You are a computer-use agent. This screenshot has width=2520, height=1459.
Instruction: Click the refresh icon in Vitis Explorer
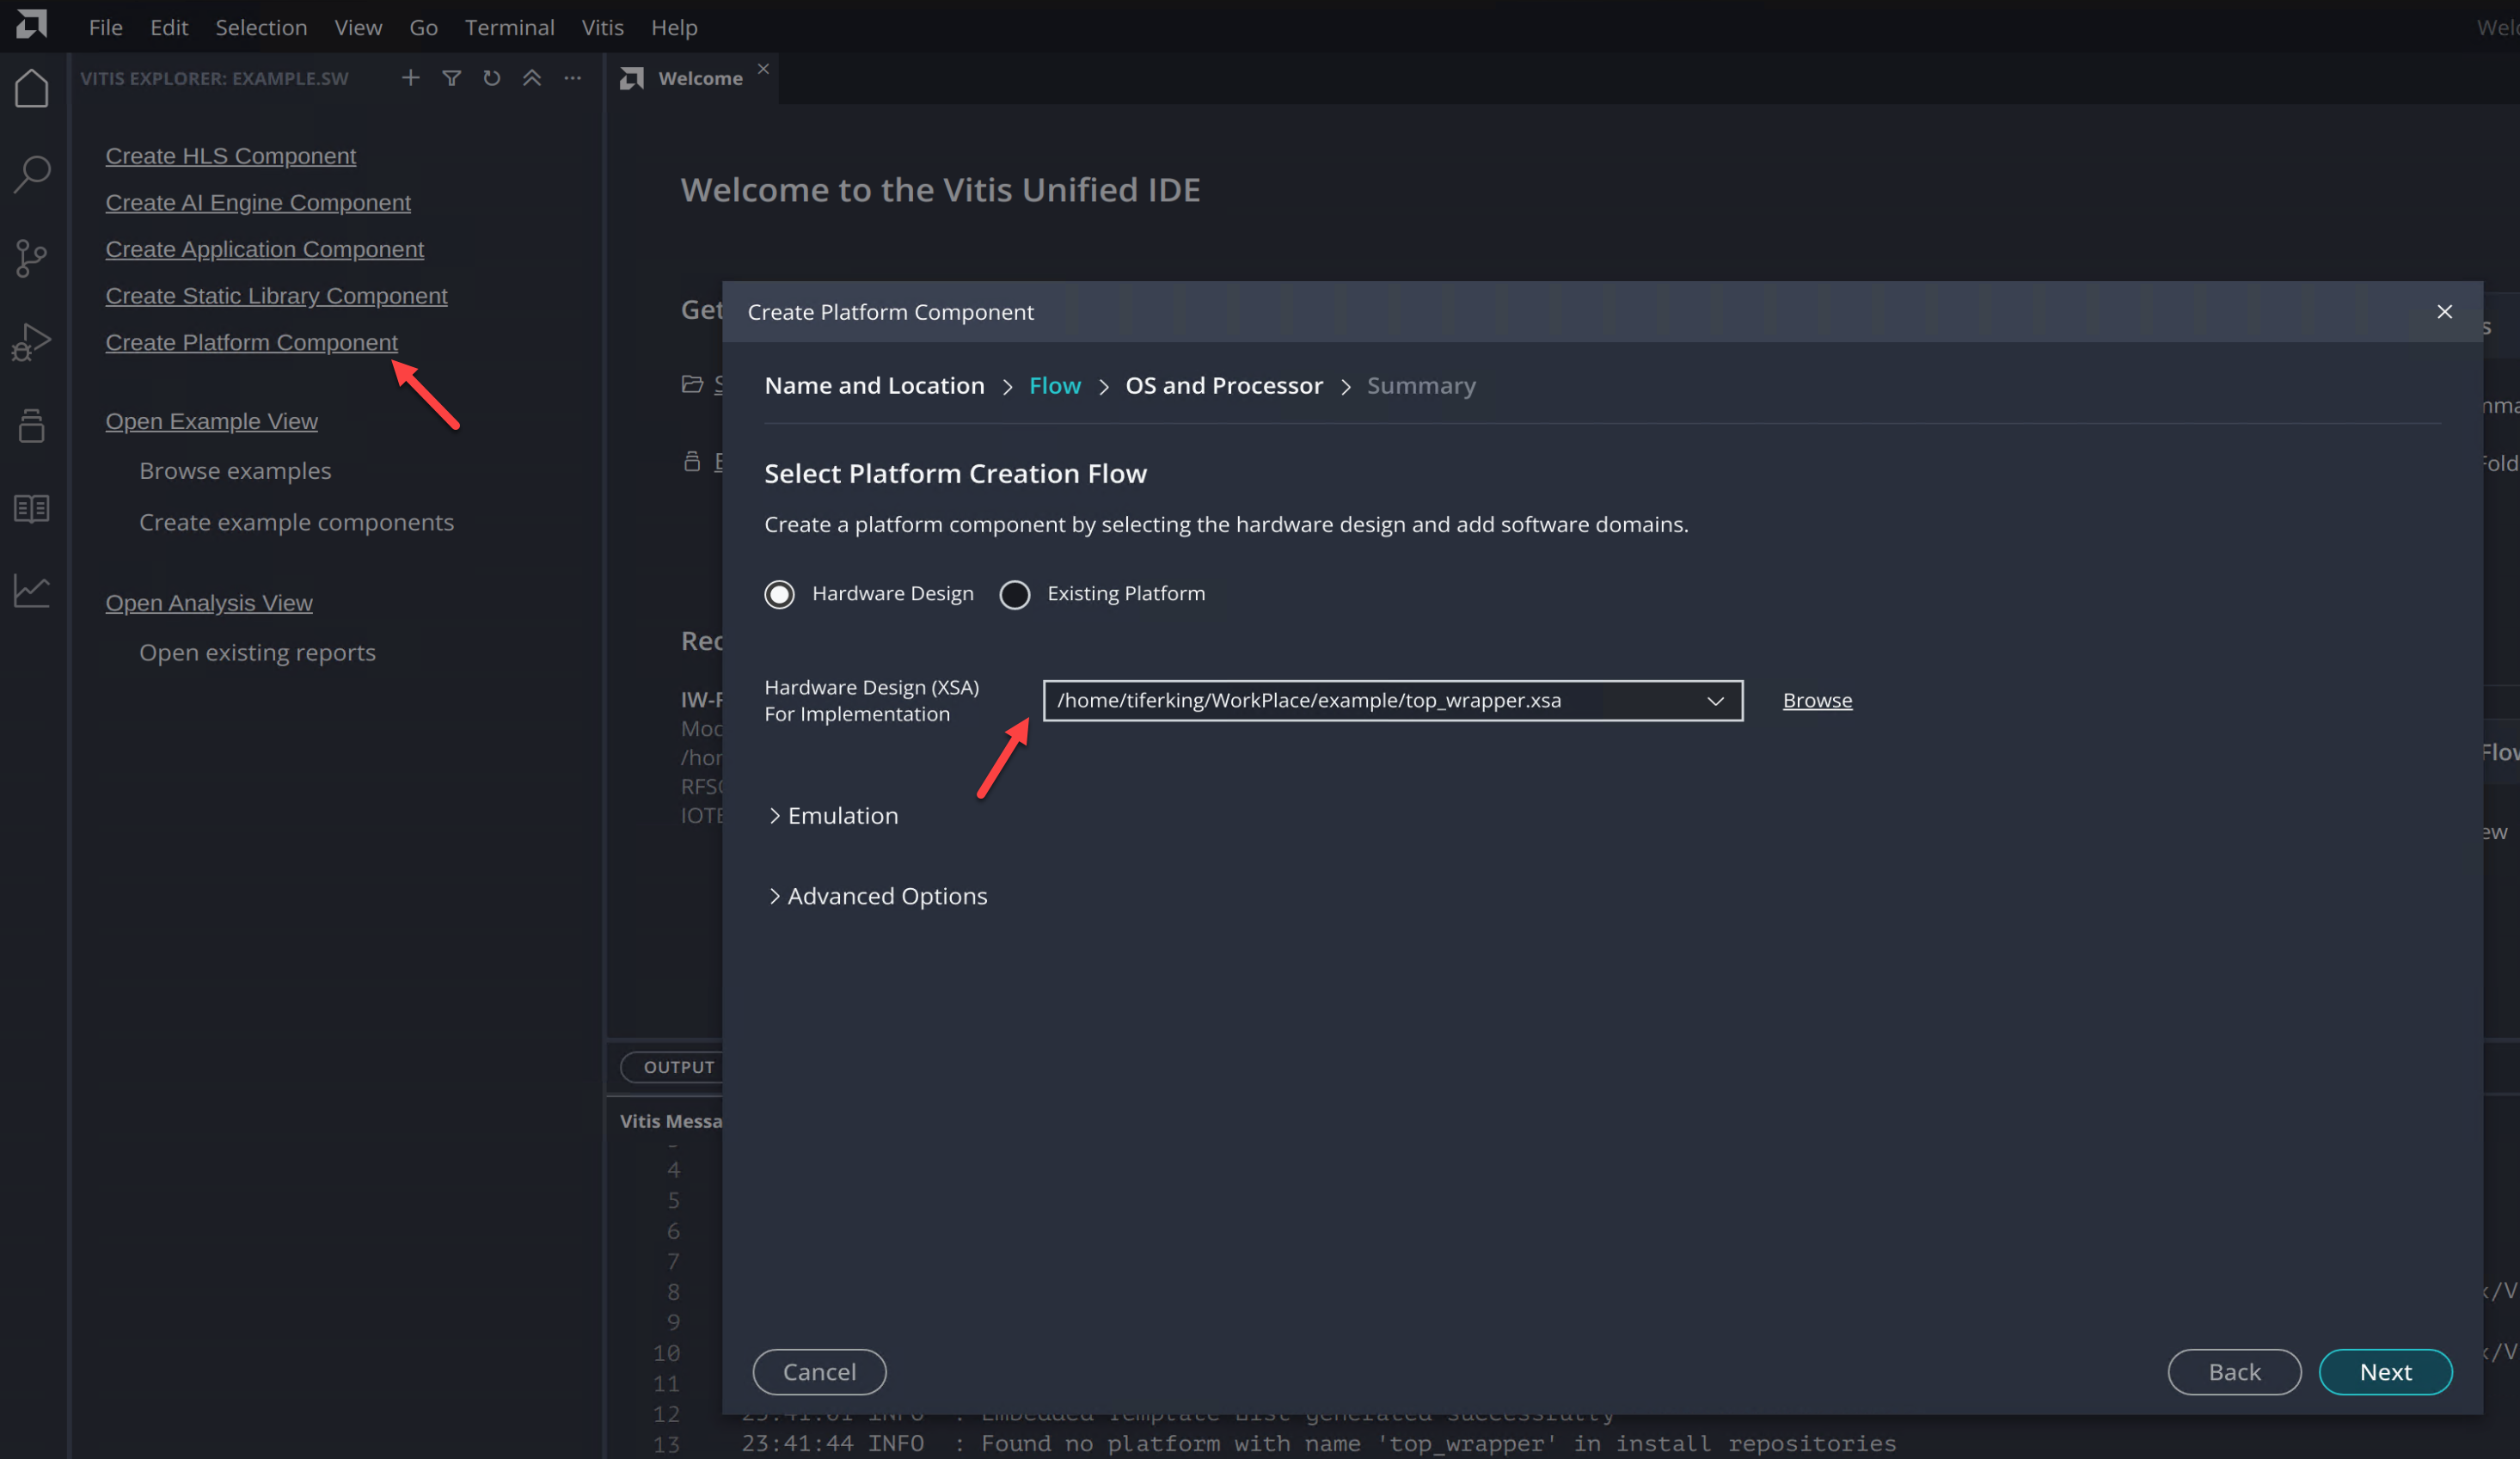(x=491, y=78)
